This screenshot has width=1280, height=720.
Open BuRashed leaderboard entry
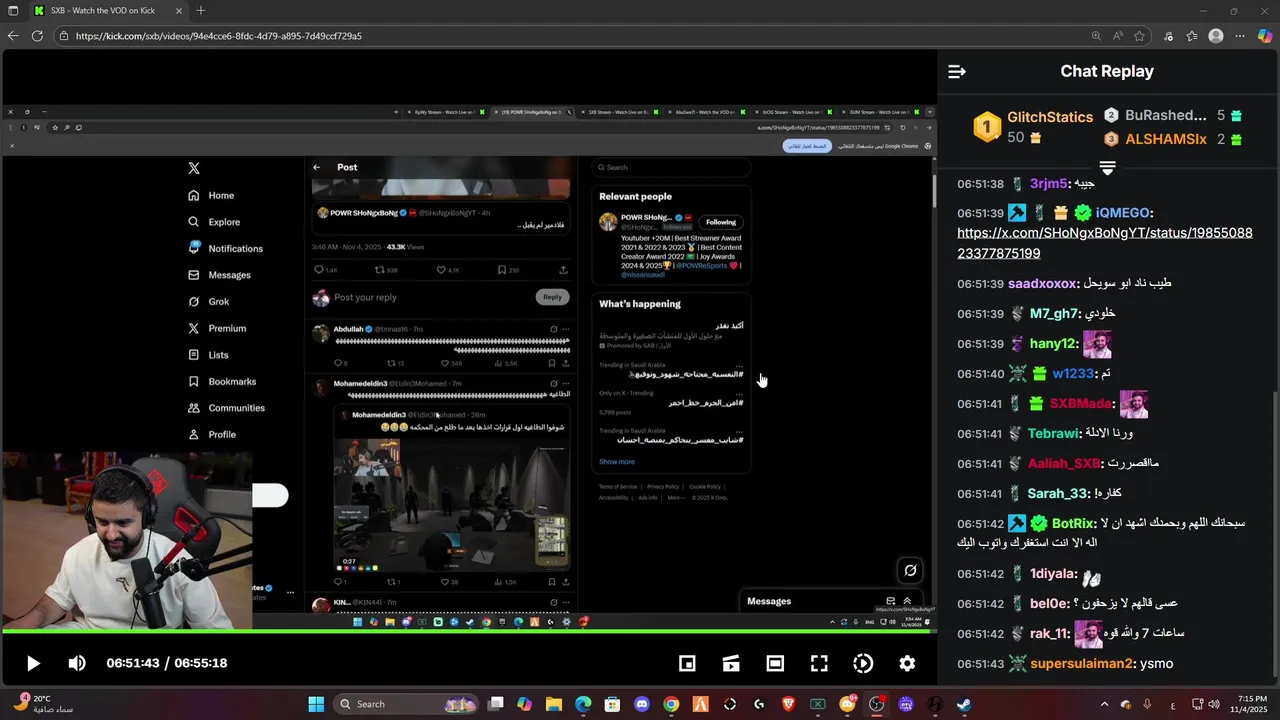coord(1174,115)
